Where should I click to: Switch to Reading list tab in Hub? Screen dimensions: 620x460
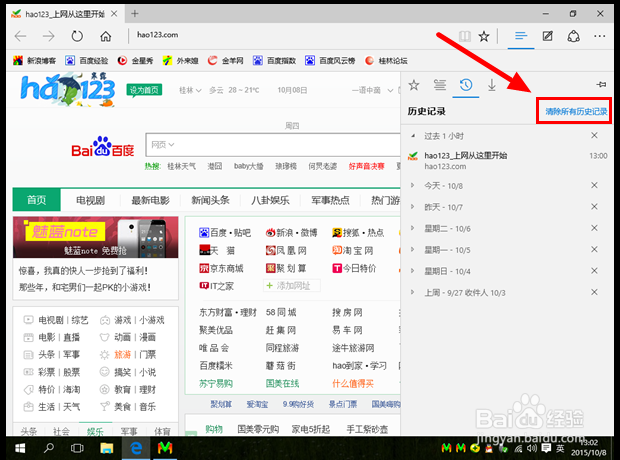tap(440, 85)
